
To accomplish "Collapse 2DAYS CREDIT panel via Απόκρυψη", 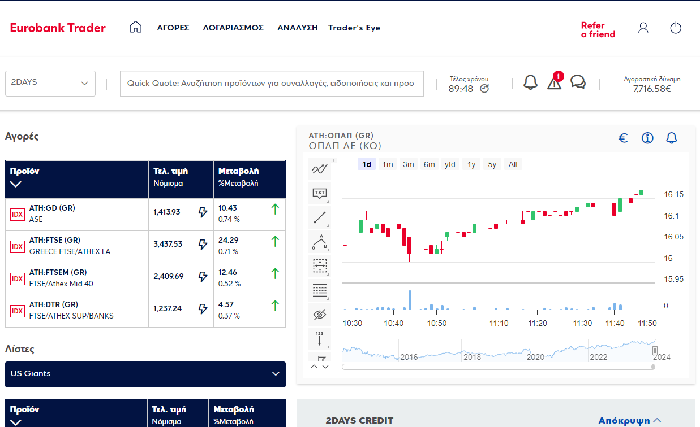I will click(x=629, y=420).
